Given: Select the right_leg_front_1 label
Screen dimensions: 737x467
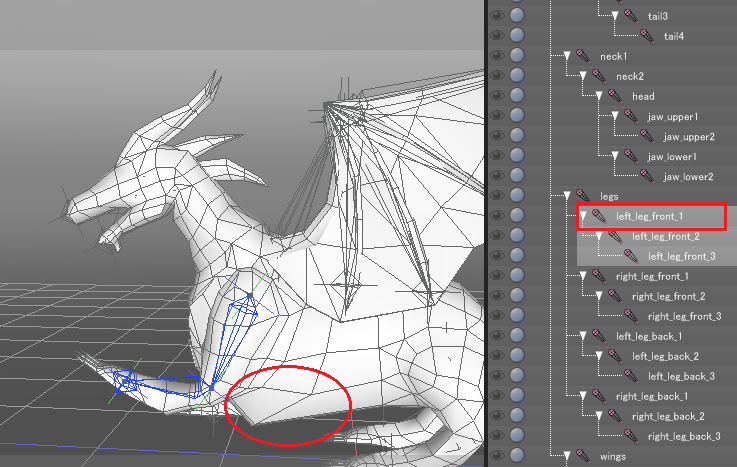Looking at the screenshot, I should point(652,276).
